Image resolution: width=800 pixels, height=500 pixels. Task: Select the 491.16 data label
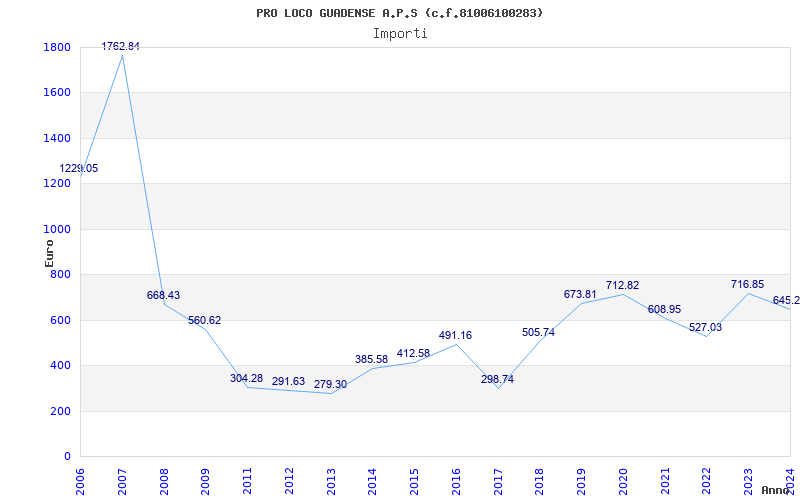click(x=455, y=335)
